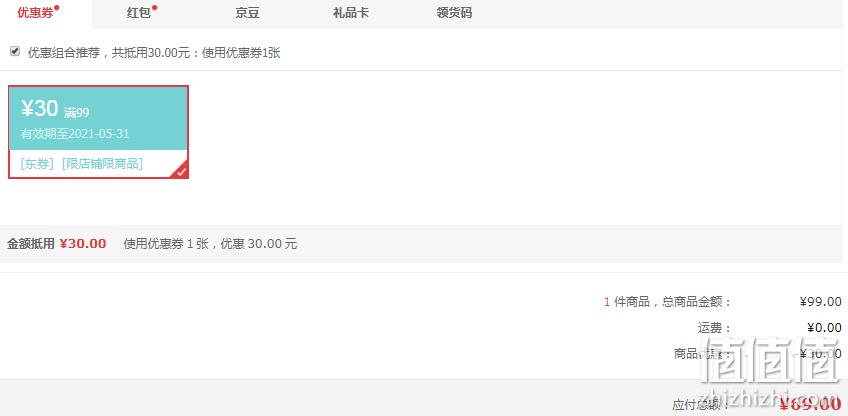Switch to the 领货码 tab
848x416 pixels.
(x=454, y=13)
